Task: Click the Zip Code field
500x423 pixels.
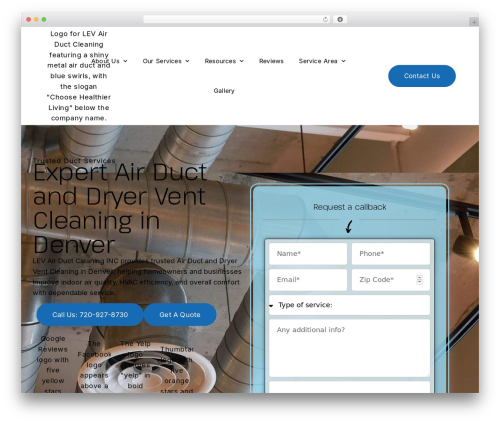Action: click(391, 280)
